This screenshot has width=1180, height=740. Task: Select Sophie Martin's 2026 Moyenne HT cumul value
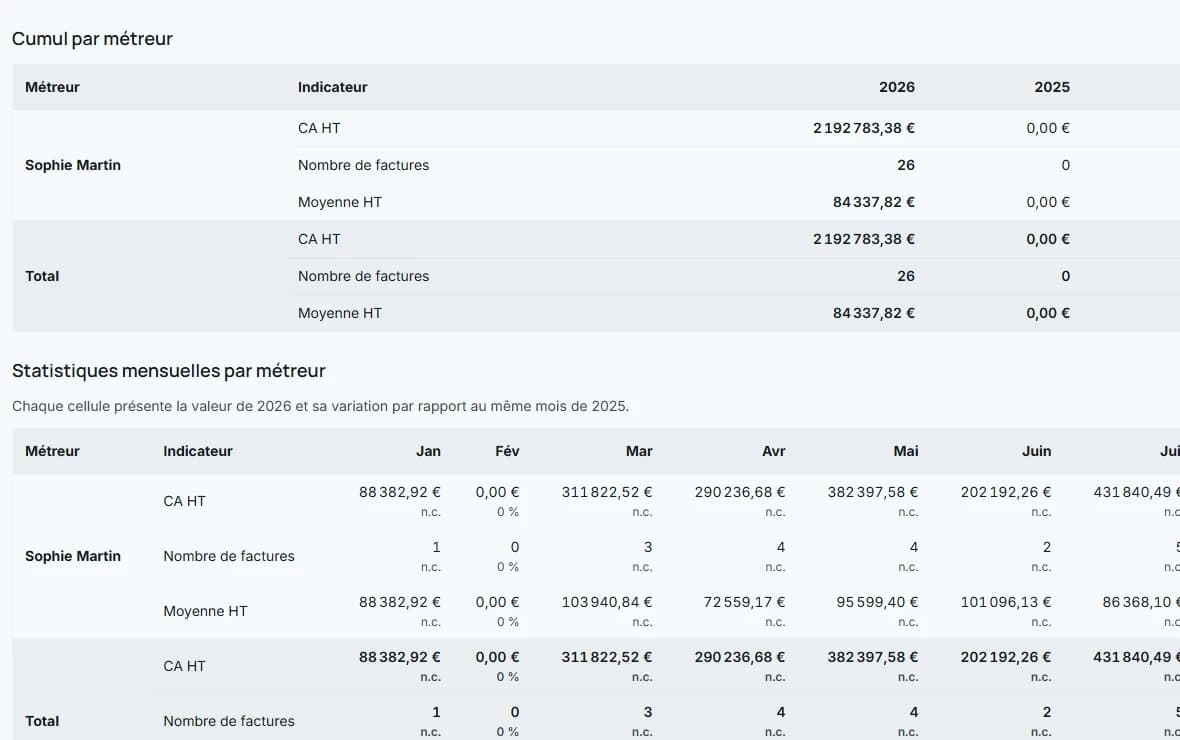pyautogui.click(x=874, y=203)
